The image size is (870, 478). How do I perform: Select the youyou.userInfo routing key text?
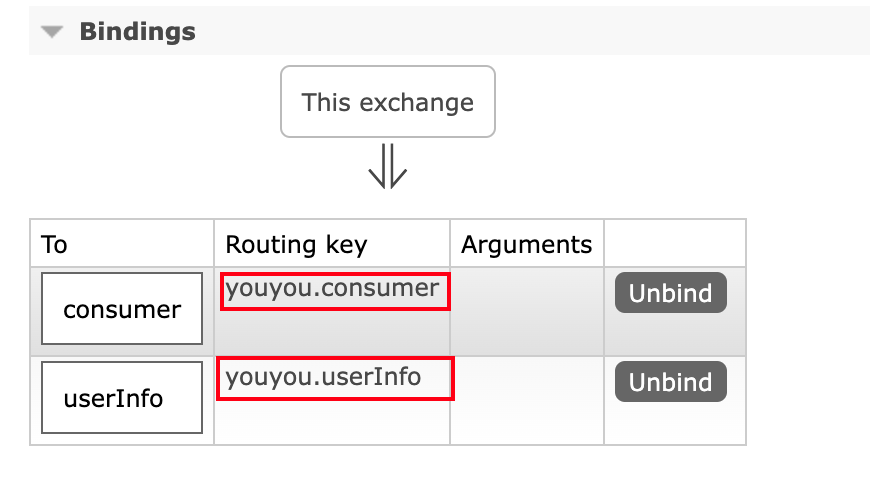323,378
